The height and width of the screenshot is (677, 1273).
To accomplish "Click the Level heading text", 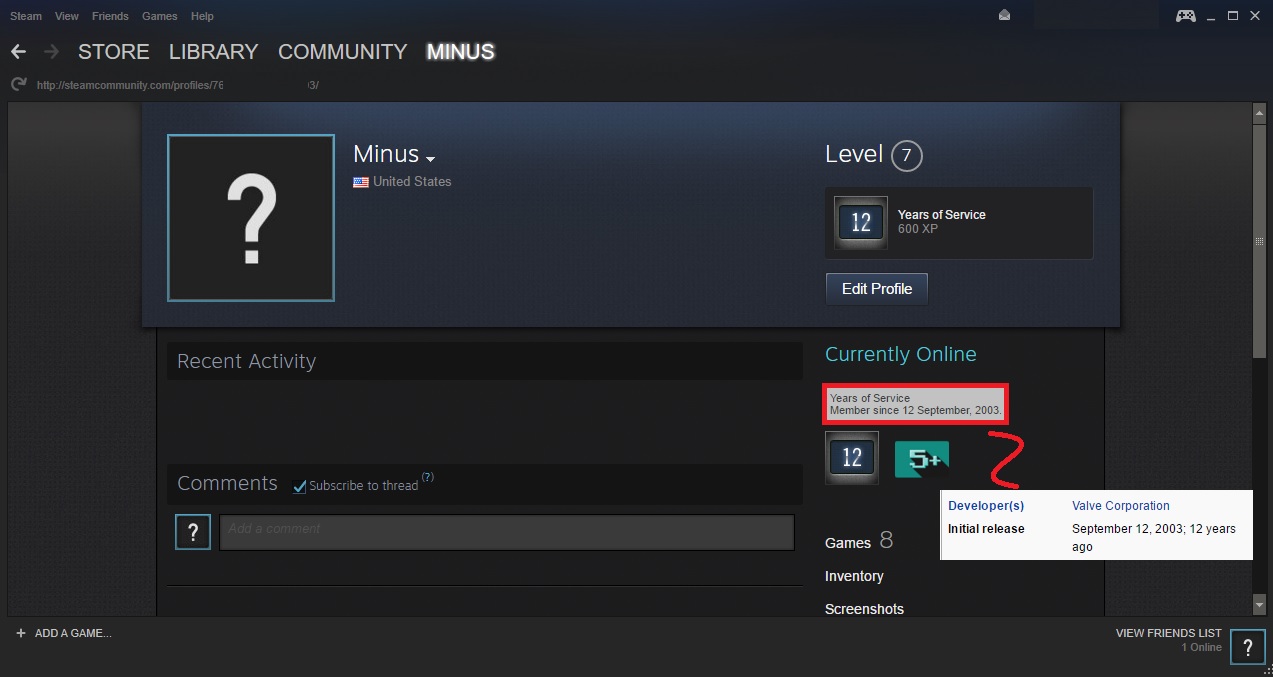I will tap(854, 155).
